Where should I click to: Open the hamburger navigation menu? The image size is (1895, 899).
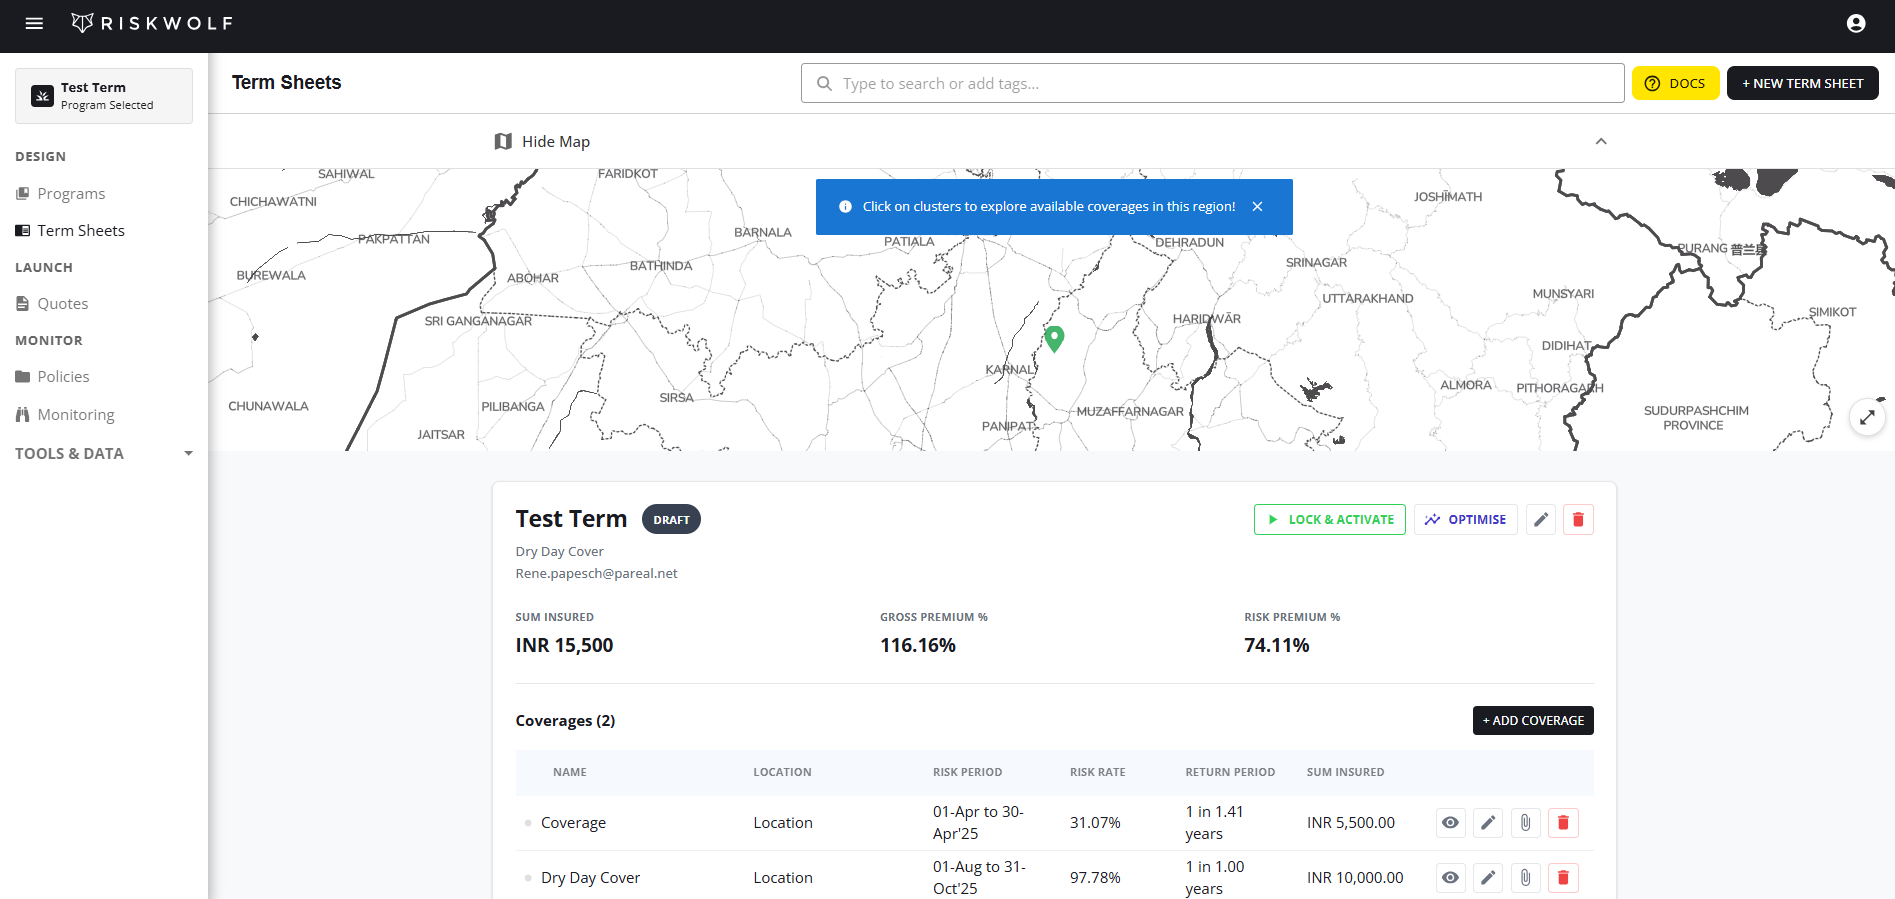[34, 23]
